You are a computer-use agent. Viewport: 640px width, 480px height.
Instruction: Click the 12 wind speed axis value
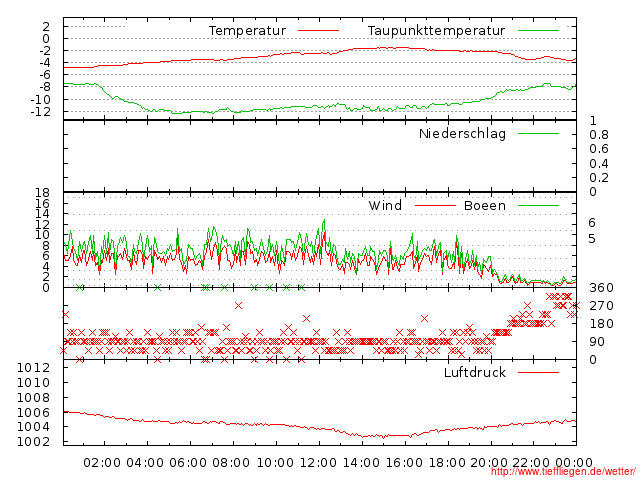43,224
